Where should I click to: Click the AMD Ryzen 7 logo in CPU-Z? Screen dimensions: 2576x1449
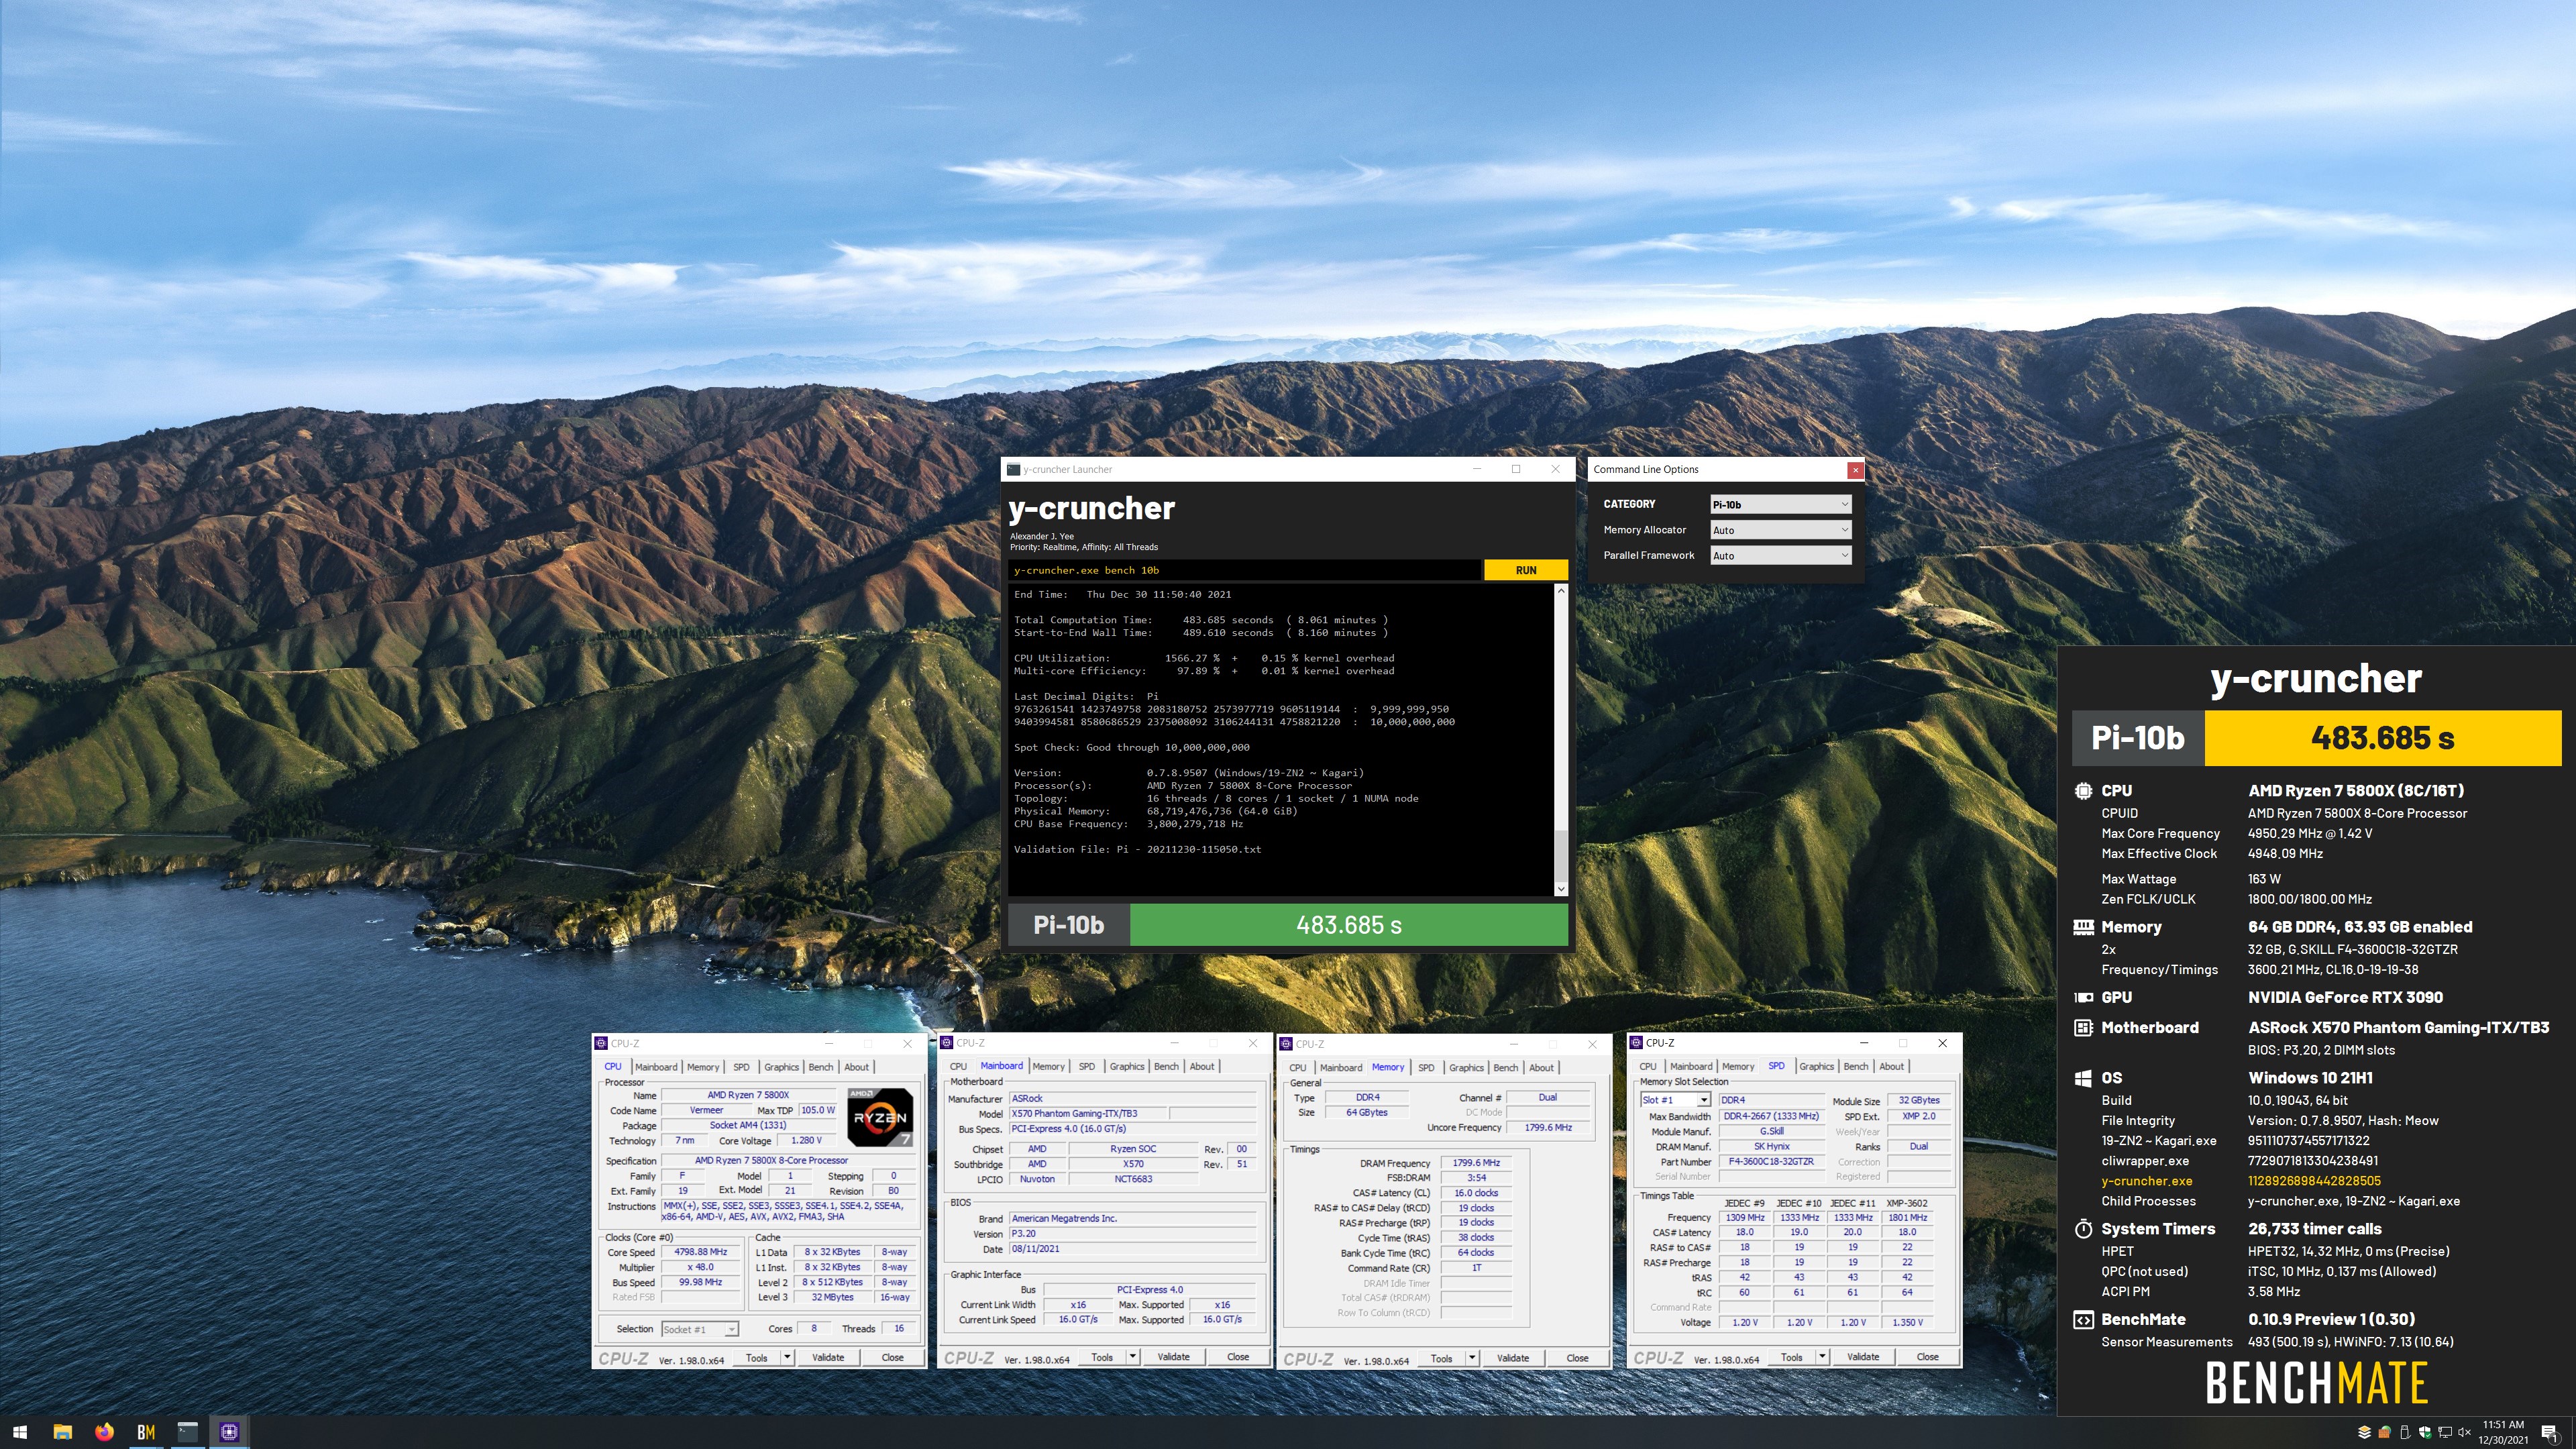(879, 1117)
